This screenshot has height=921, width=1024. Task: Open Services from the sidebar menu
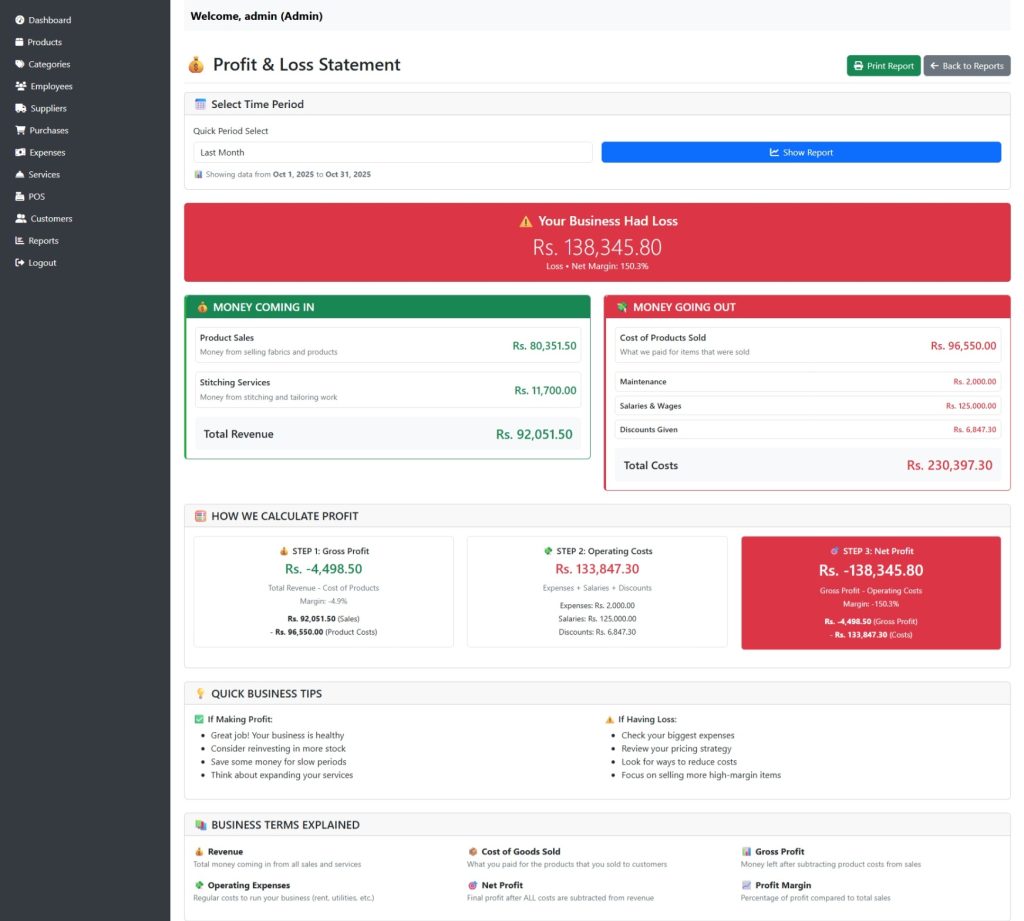click(44, 174)
